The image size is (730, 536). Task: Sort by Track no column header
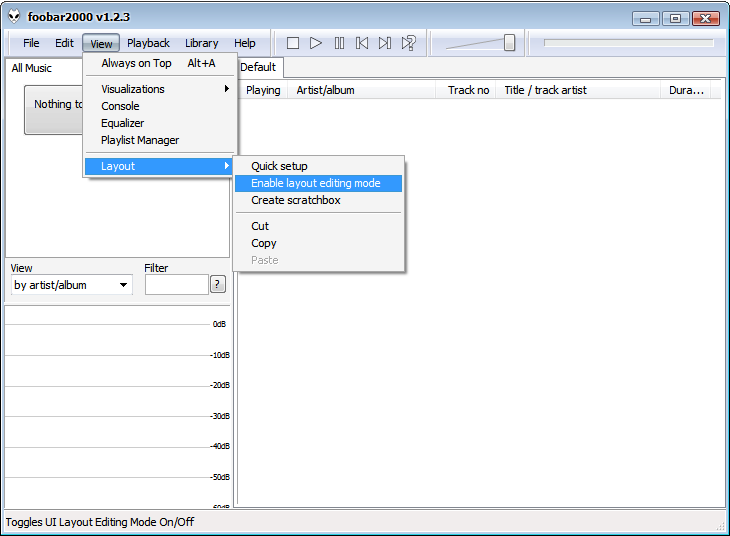(466, 90)
